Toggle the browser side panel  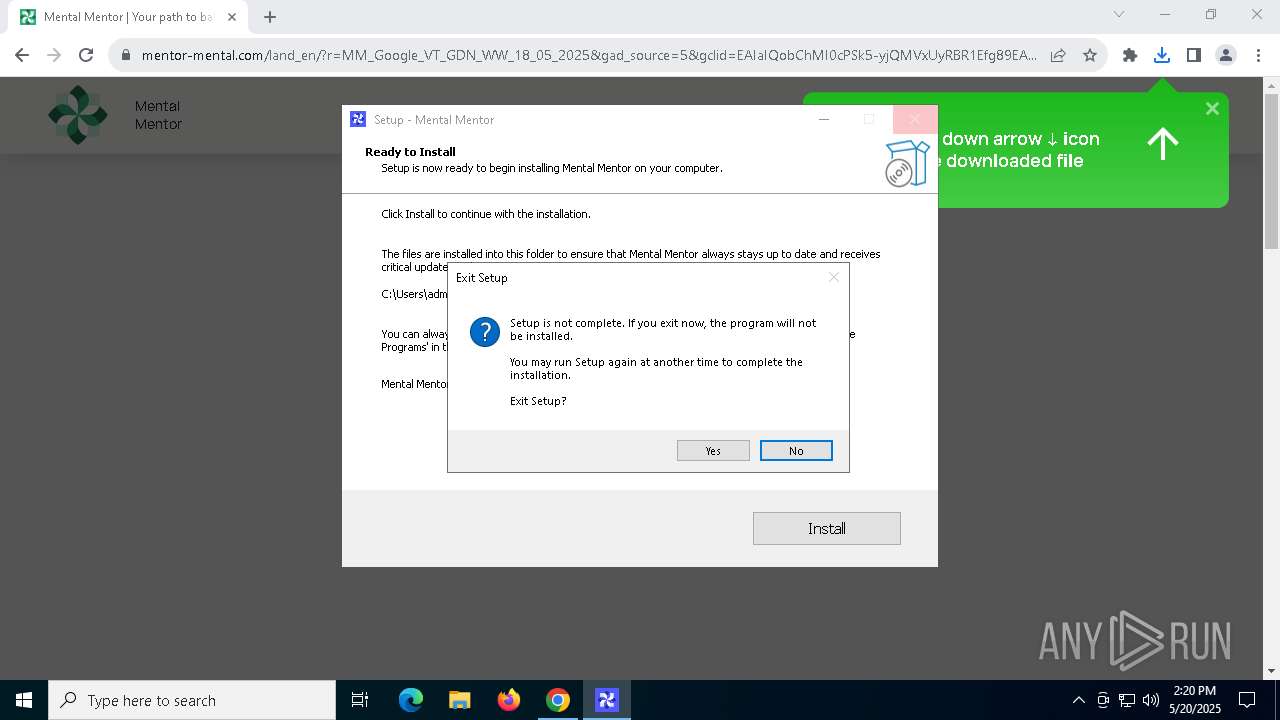1194,55
